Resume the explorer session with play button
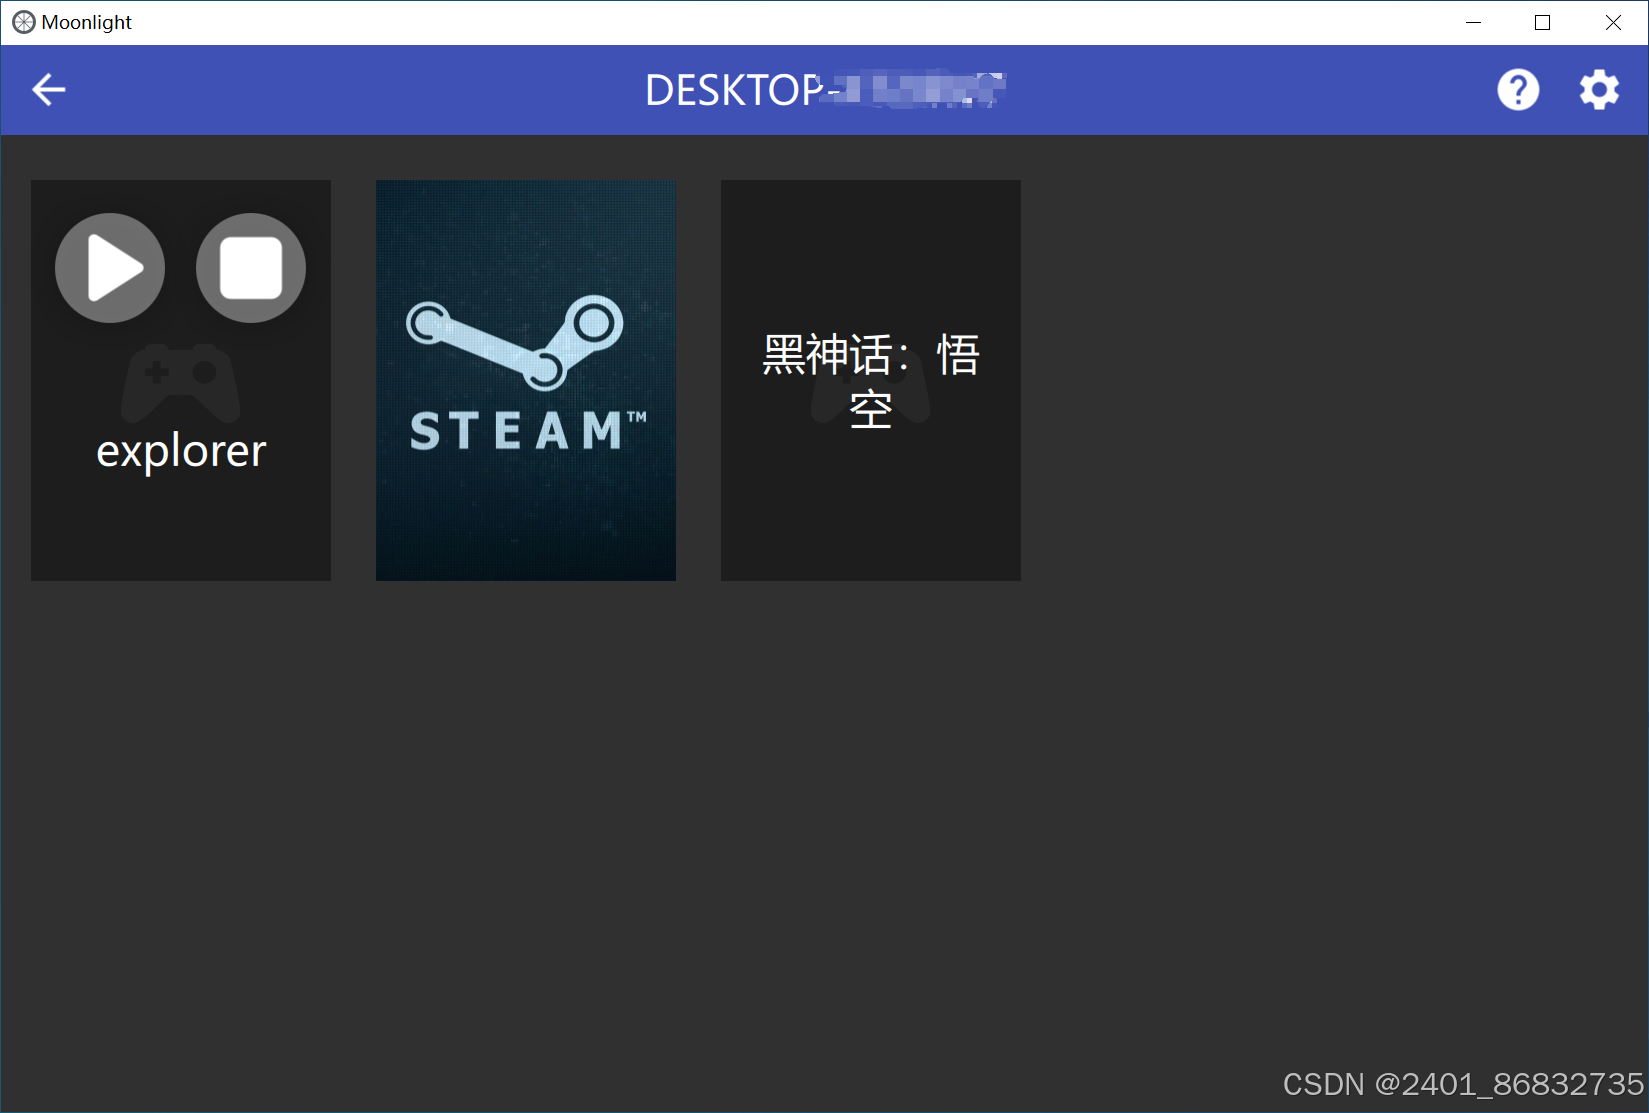The height and width of the screenshot is (1113, 1649). [110, 268]
